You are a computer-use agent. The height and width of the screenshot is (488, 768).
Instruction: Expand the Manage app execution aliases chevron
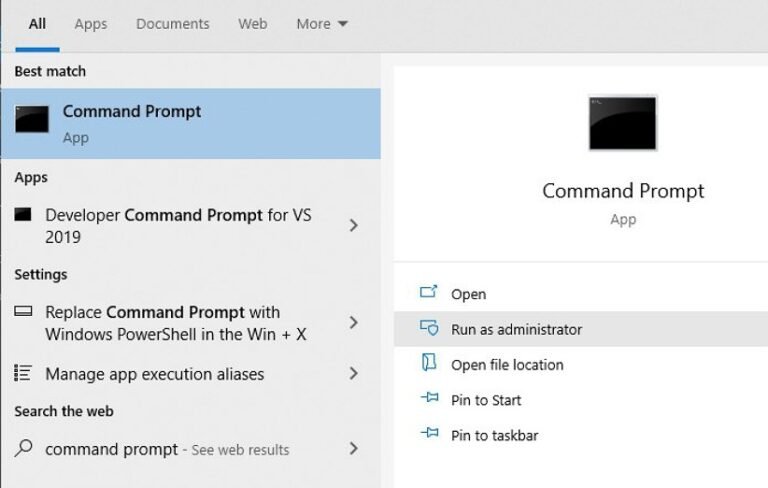point(353,374)
